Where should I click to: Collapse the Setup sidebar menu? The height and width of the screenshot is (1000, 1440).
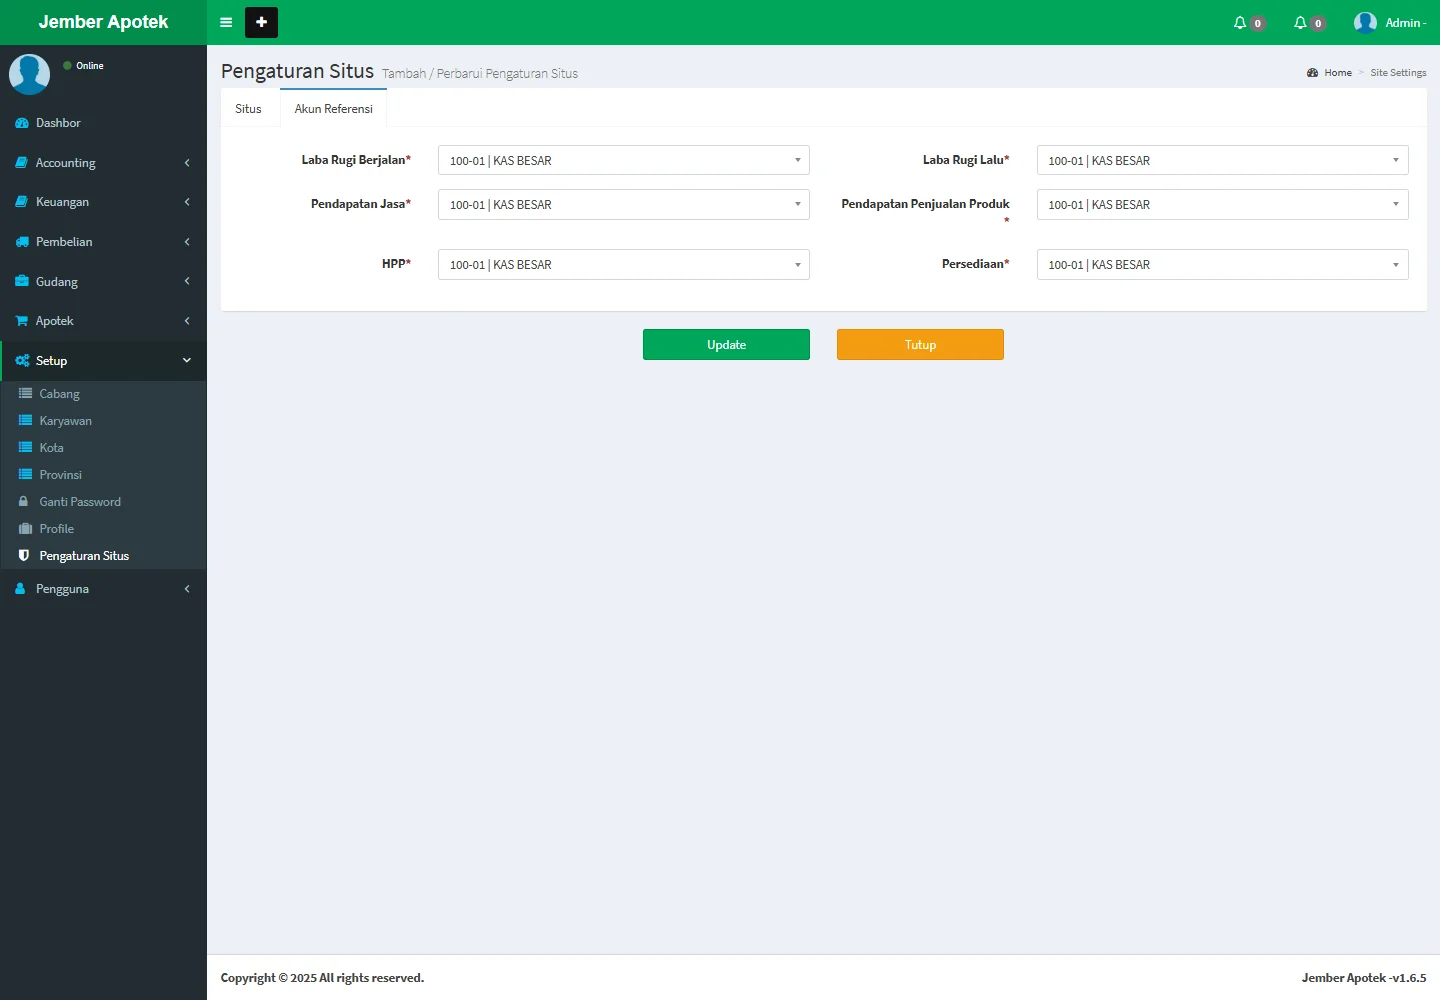(103, 361)
